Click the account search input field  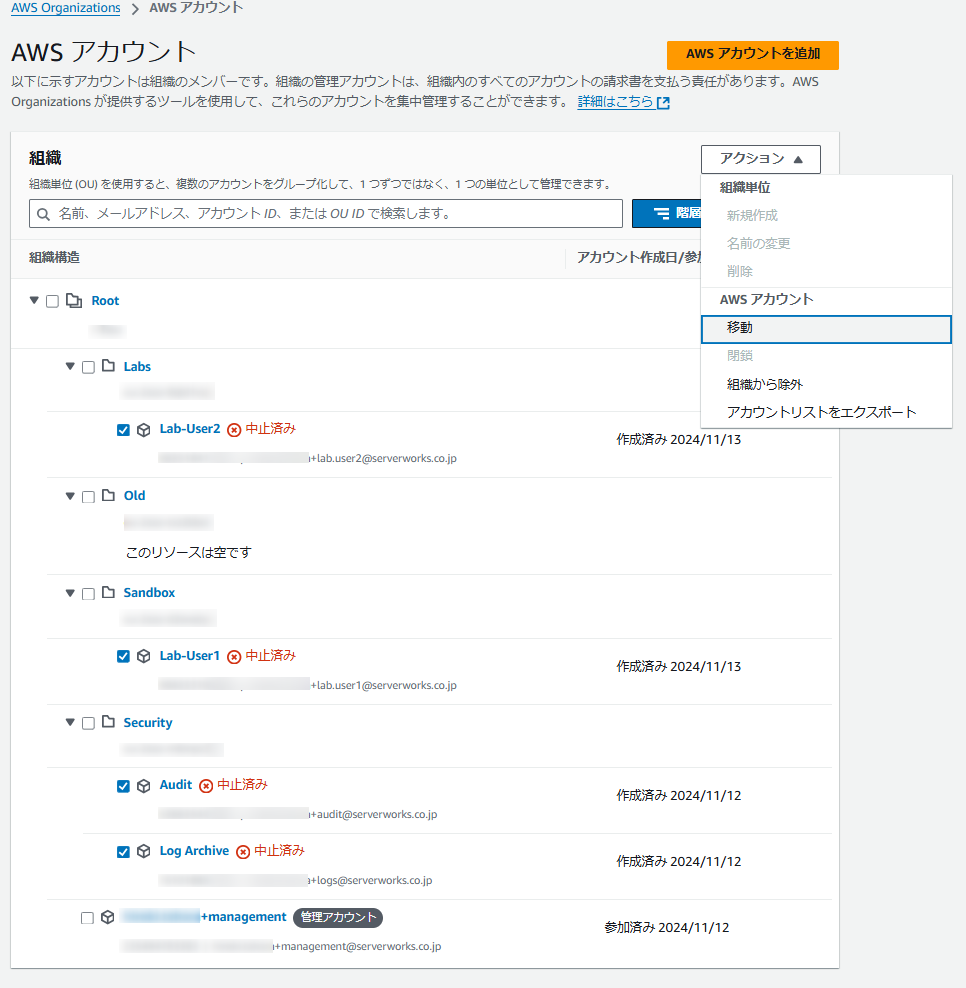[x=326, y=214]
